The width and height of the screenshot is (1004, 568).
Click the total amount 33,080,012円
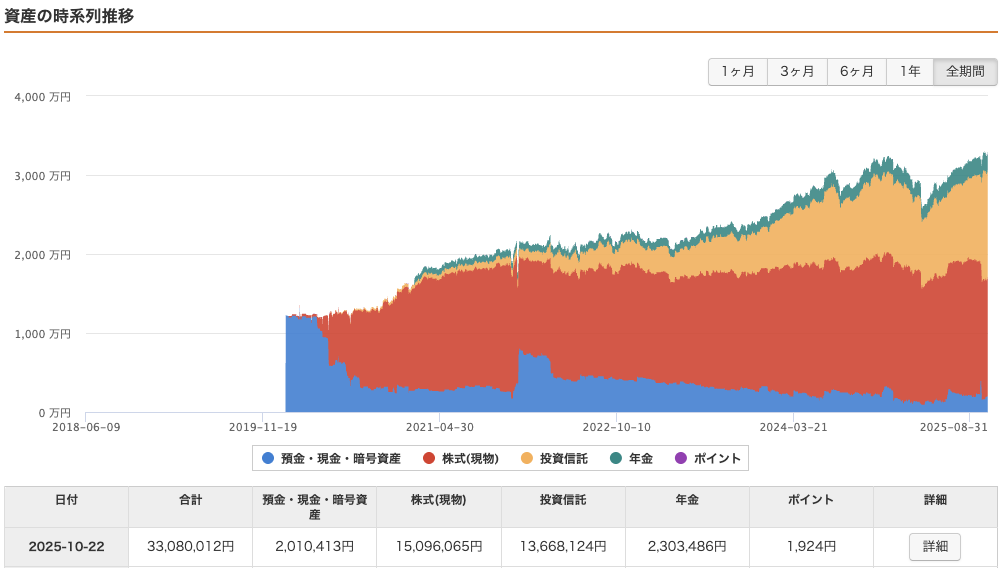[x=190, y=547]
